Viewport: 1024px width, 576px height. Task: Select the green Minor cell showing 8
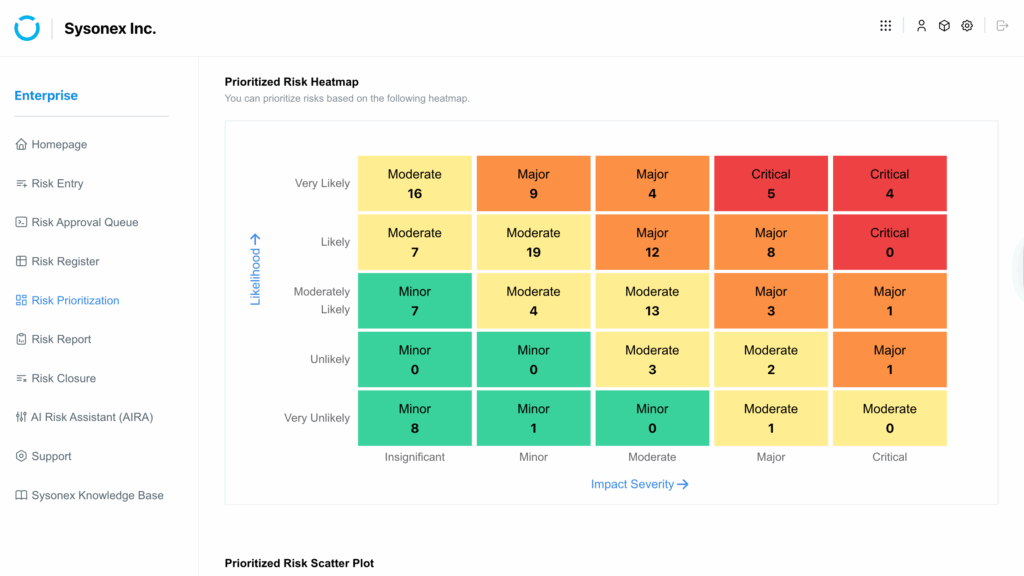414,418
